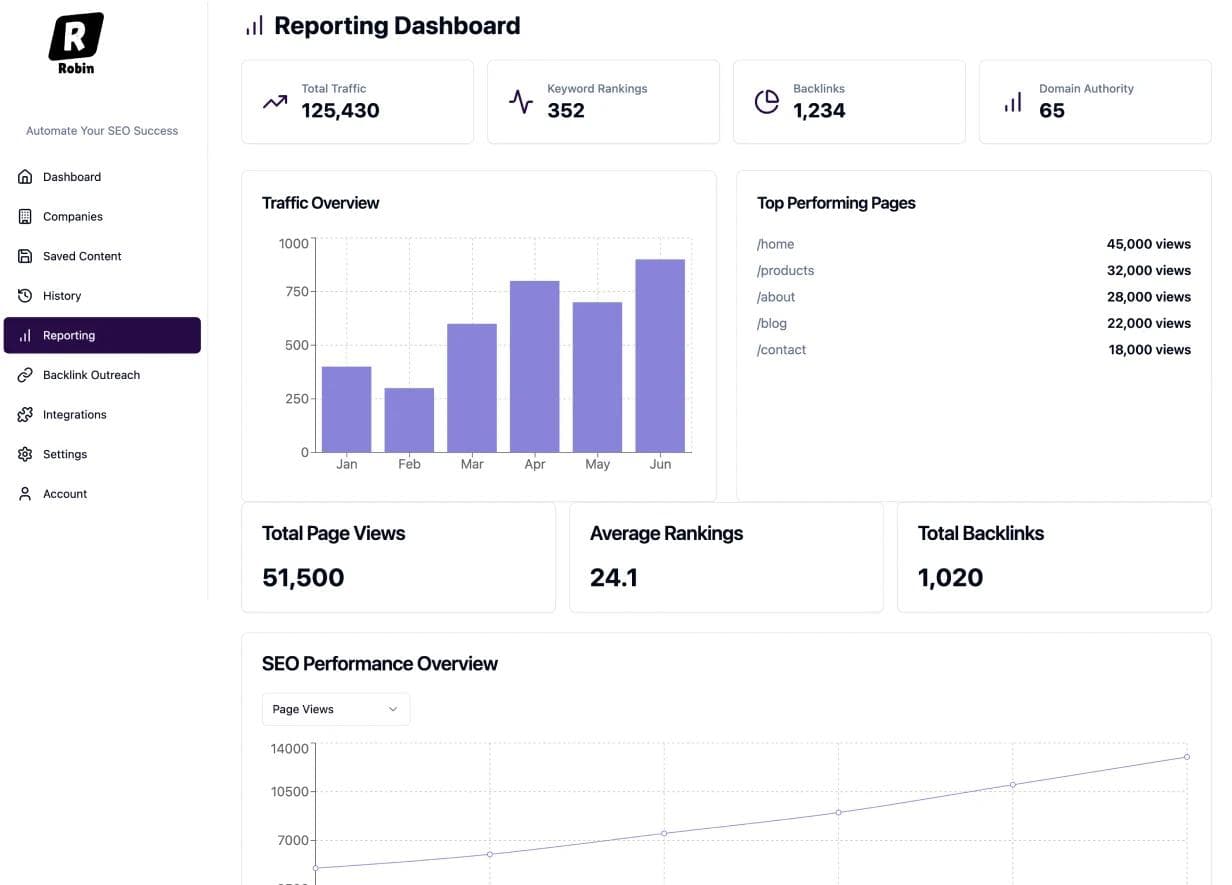The width and height of the screenshot is (1232, 885).
Task: Expand the Page Views dropdown chevron
Action: coord(393,709)
